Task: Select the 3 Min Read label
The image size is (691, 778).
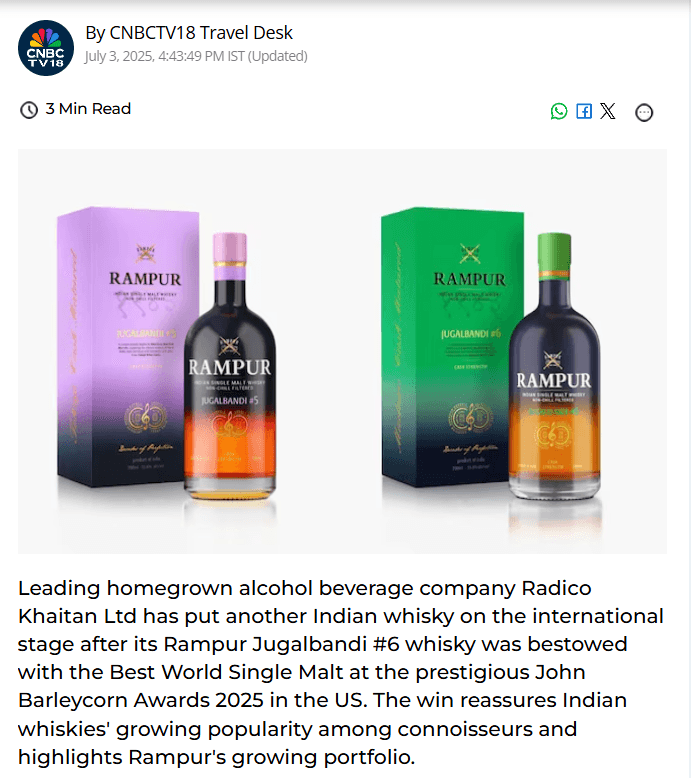Action: [88, 109]
